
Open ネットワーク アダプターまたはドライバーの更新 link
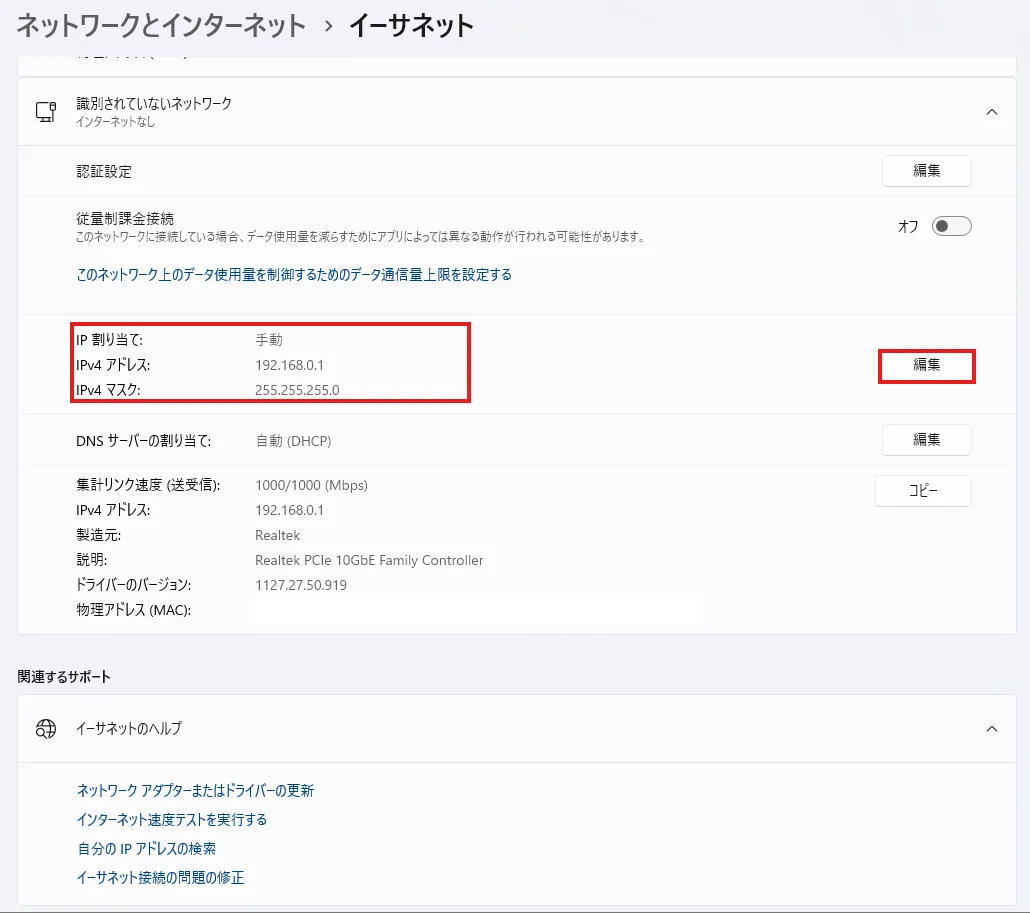(195, 790)
